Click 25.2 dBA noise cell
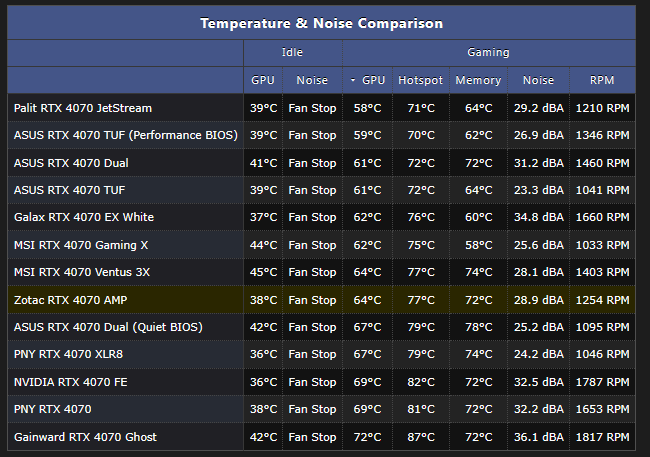This screenshot has width=650, height=457. tap(539, 327)
